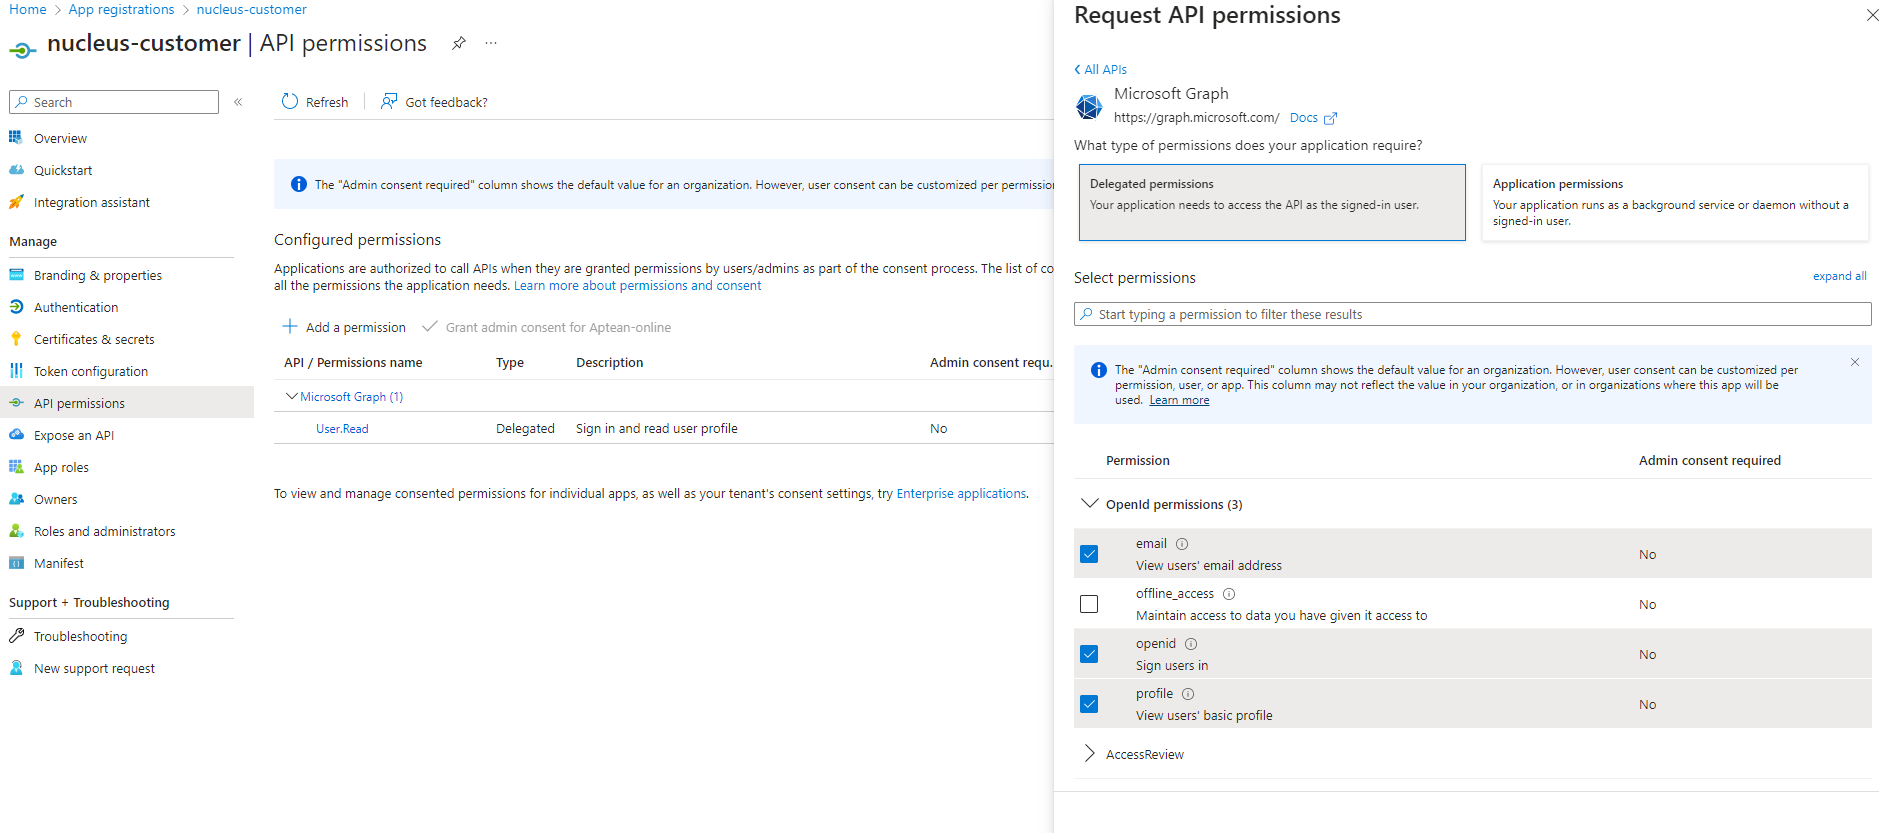Image resolution: width=1879 pixels, height=833 pixels.
Task: Click the Owners people icon
Action: click(x=16, y=499)
